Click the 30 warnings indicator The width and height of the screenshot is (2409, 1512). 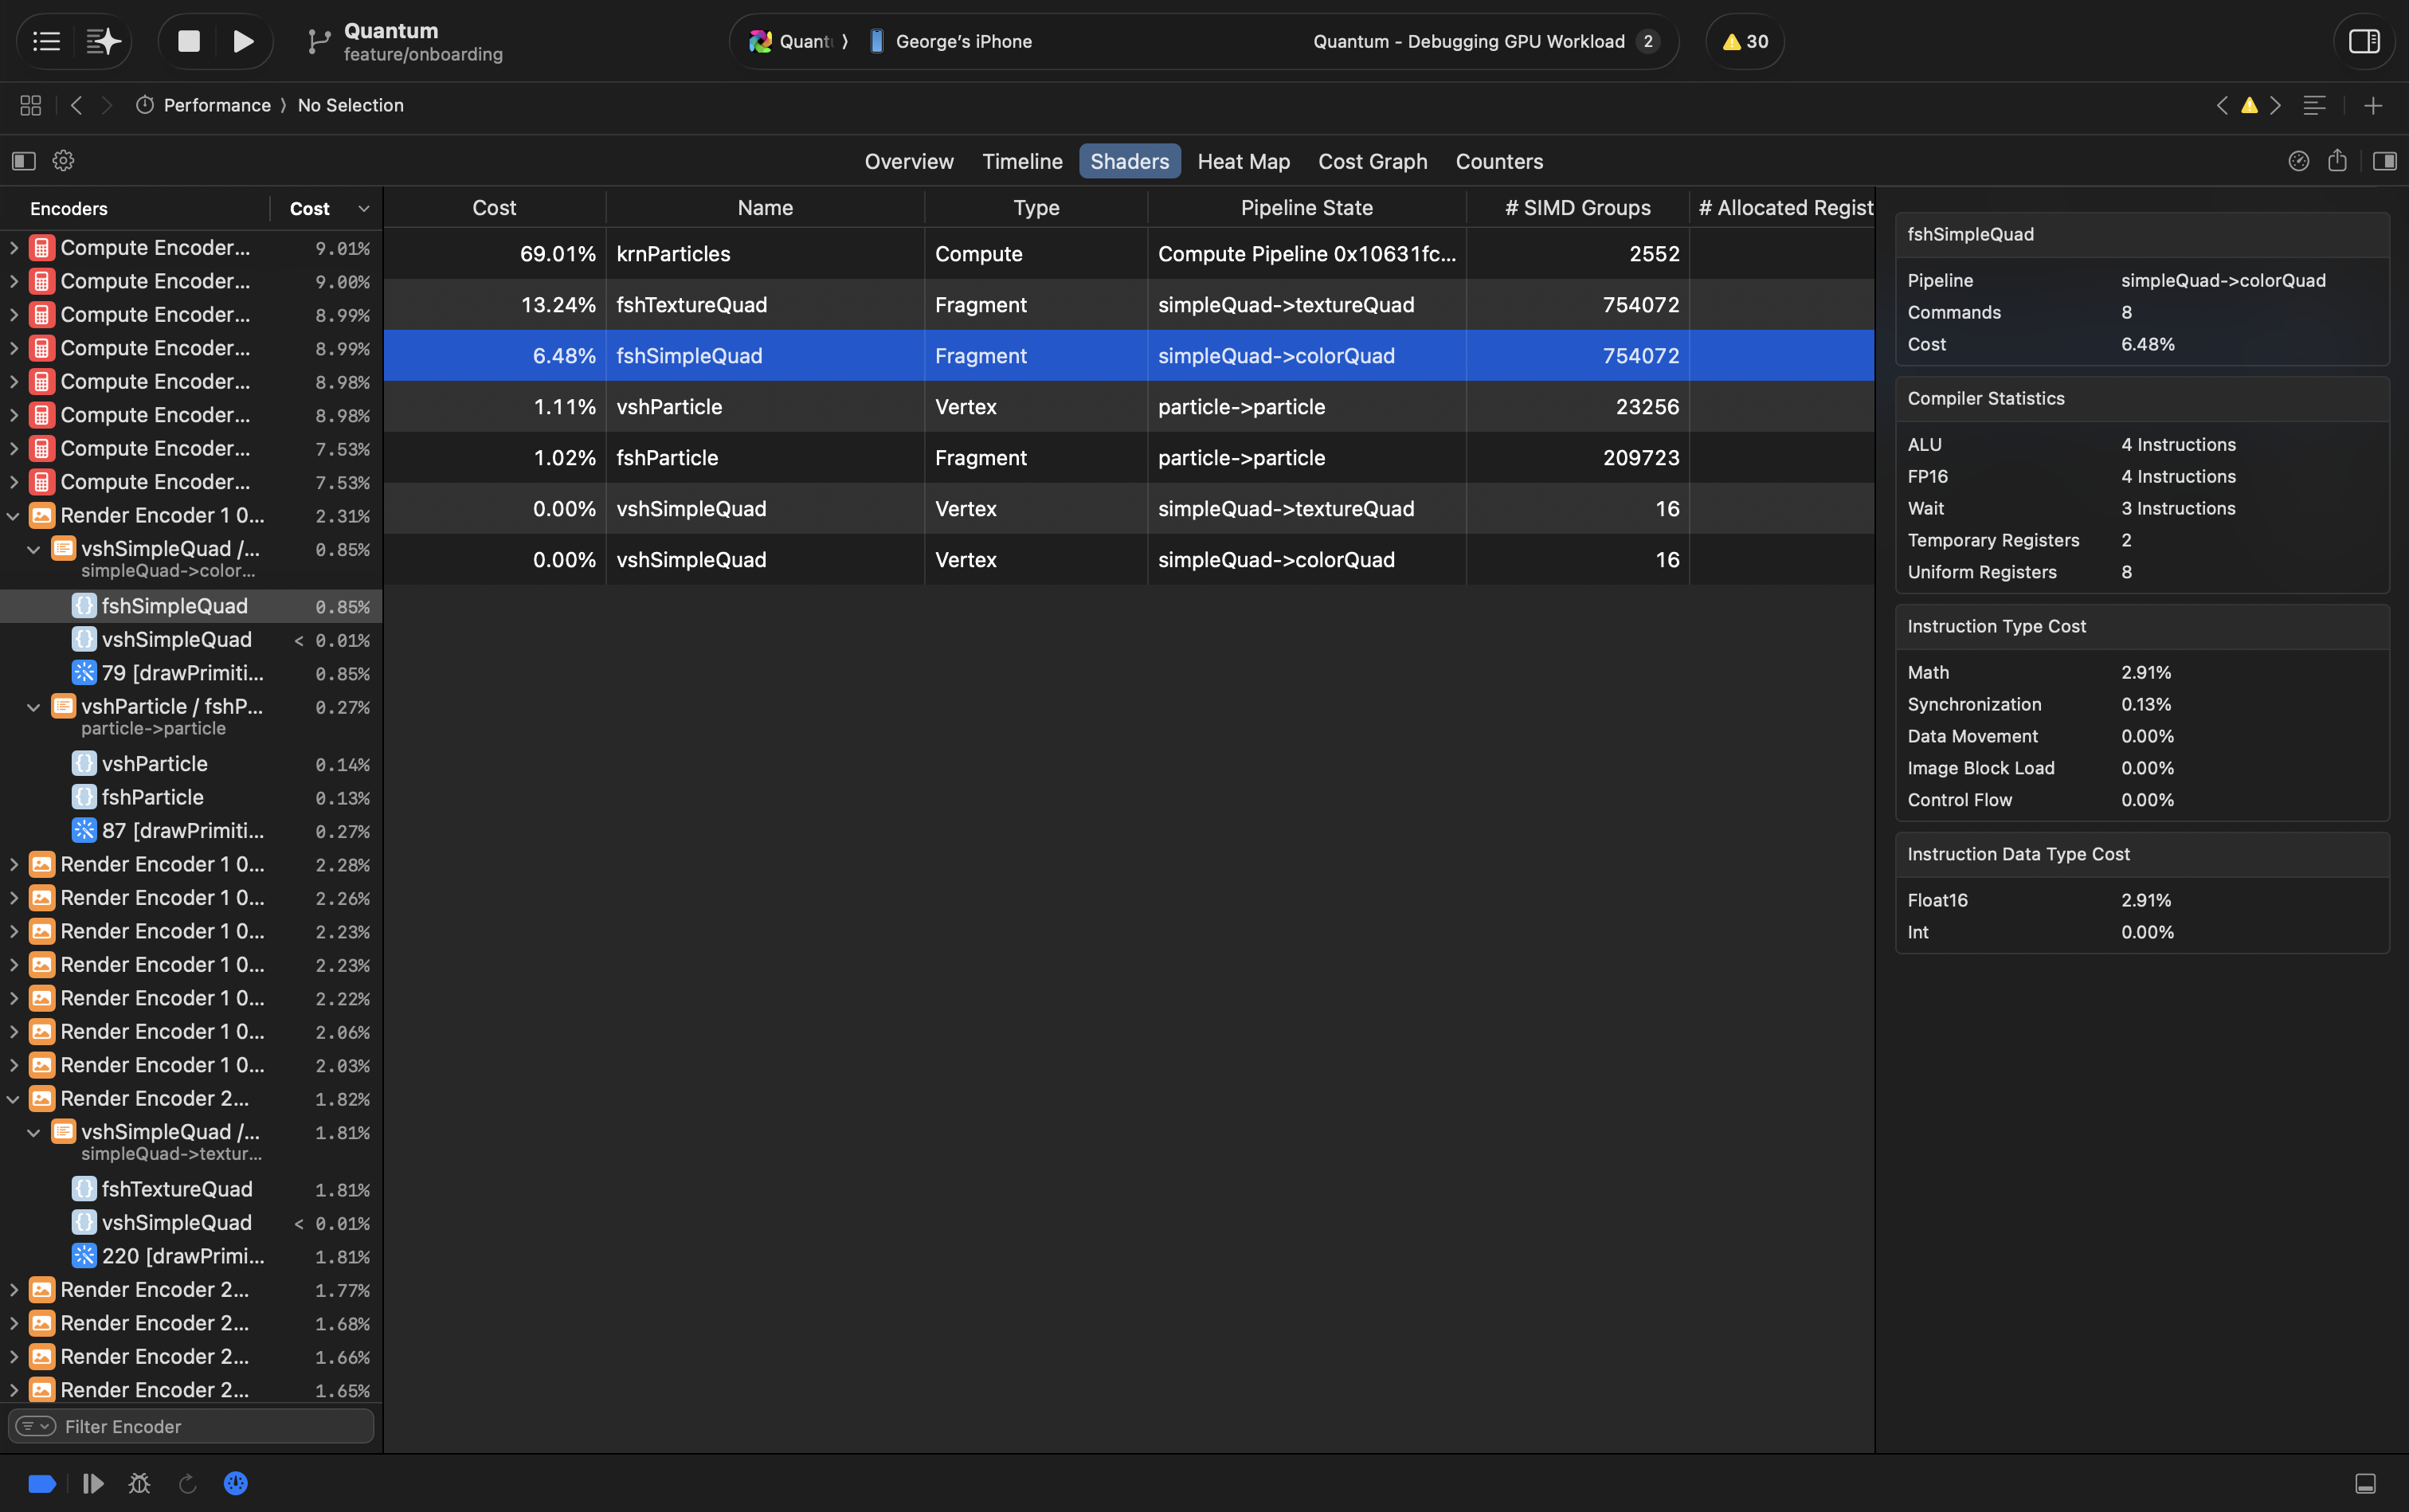1744,41
